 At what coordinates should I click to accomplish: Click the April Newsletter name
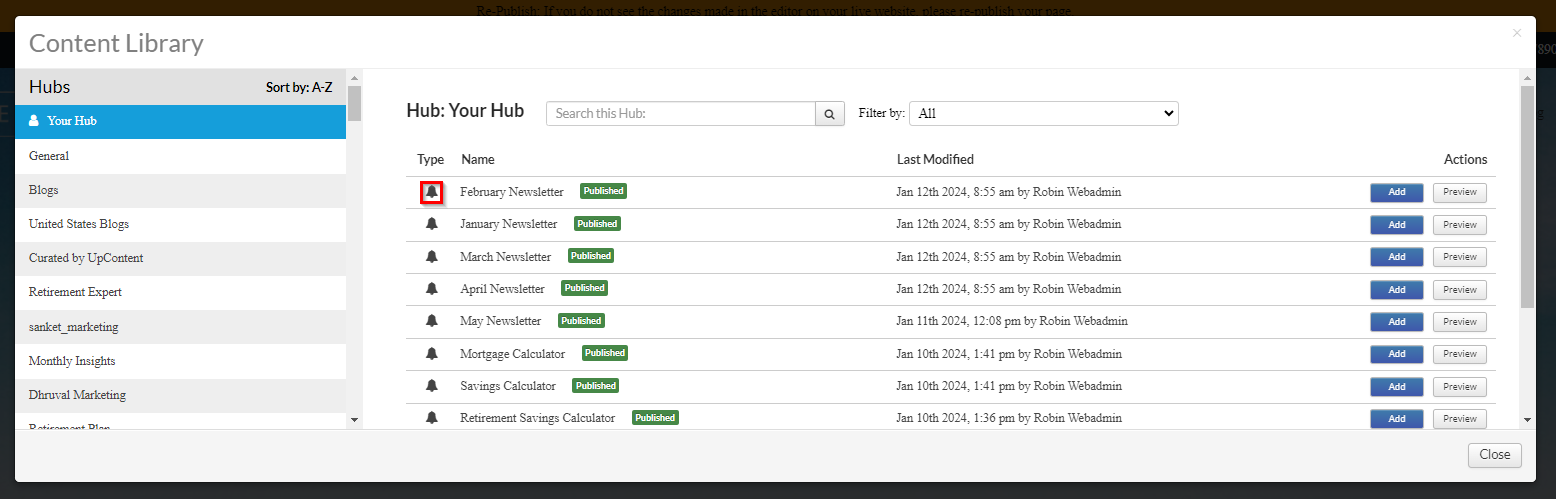point(503,289)
